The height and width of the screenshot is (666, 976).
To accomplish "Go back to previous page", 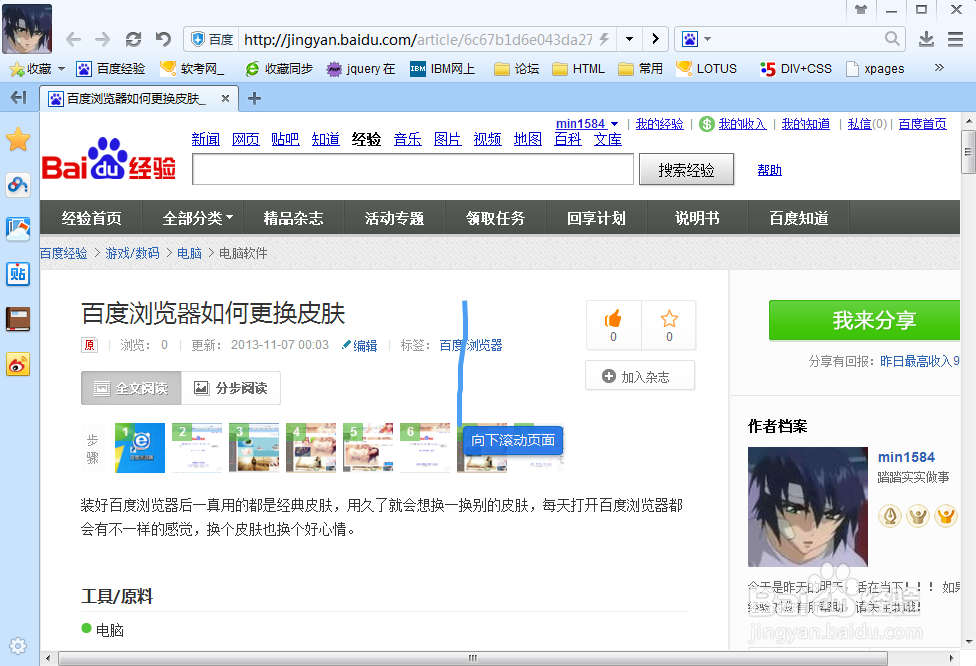I will (x=73, y=40).
